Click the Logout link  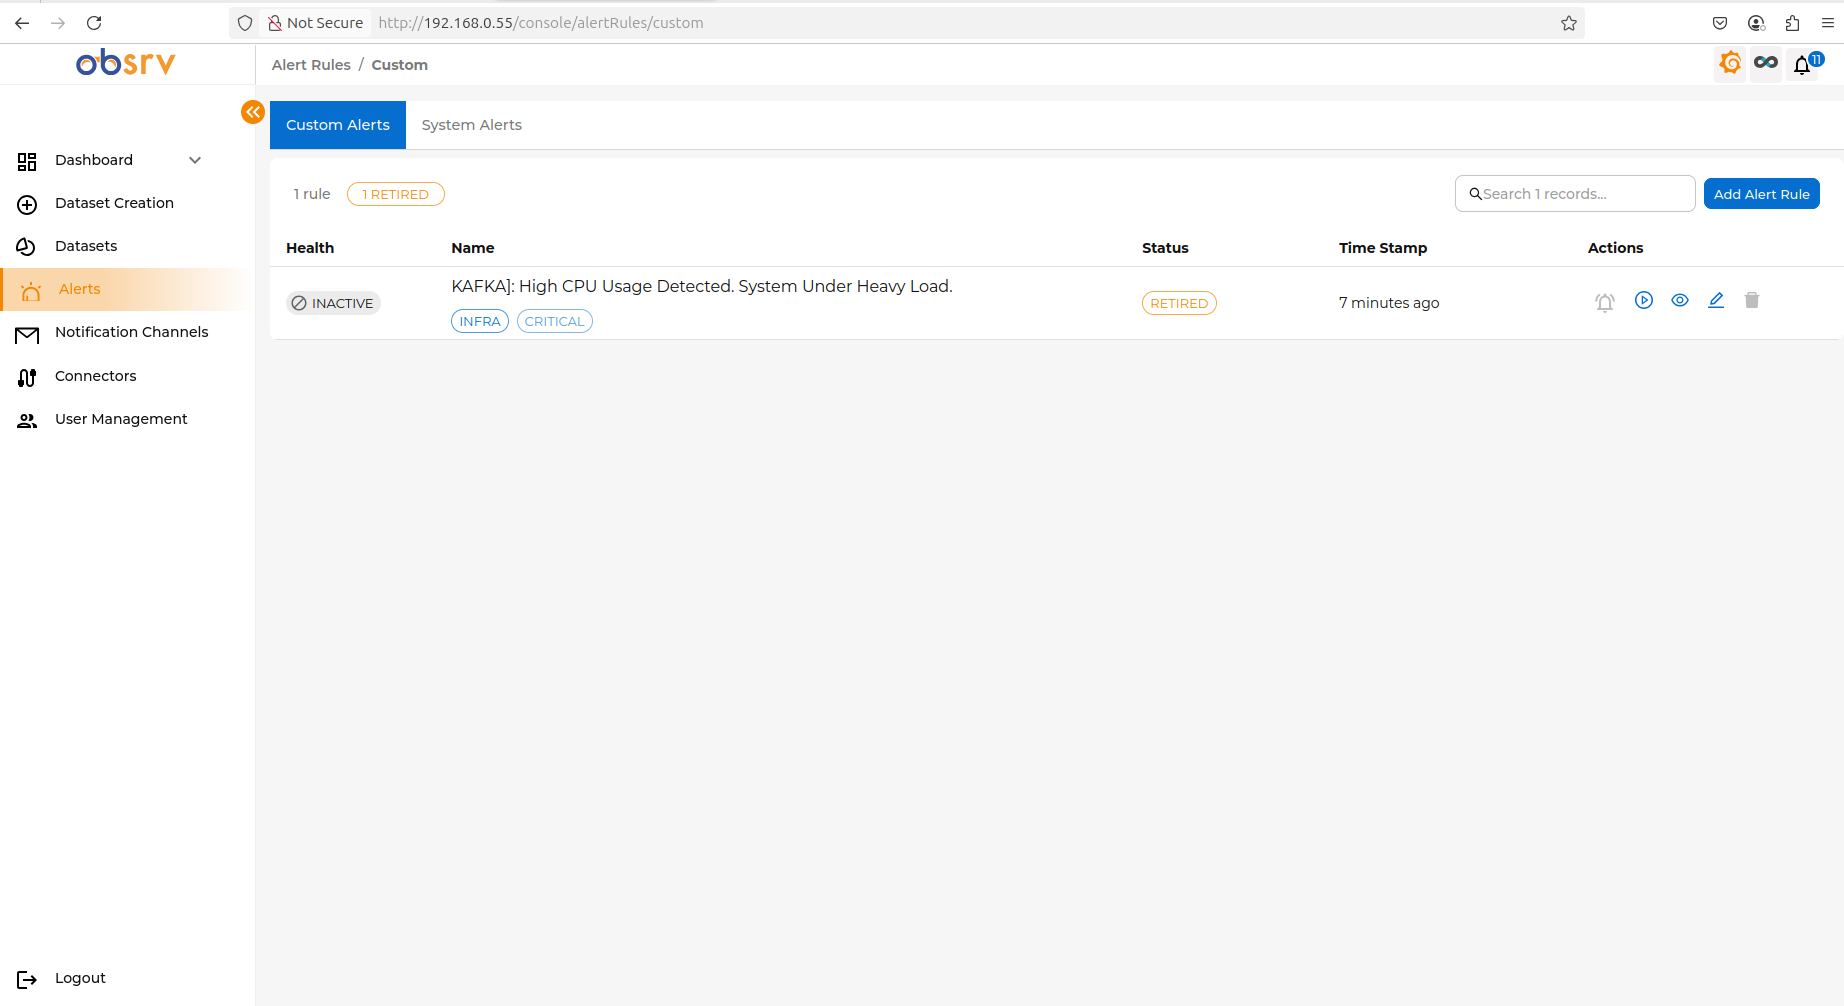(80, 978)
